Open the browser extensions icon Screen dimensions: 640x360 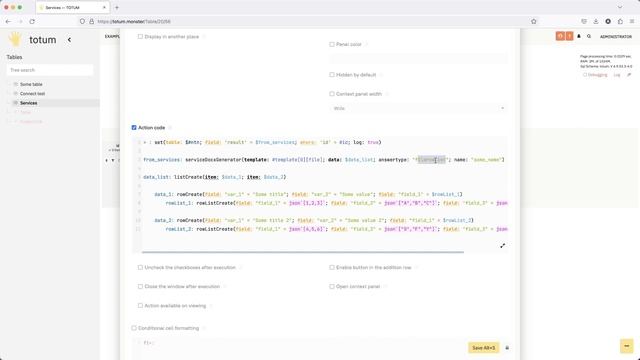coord(620,21)
